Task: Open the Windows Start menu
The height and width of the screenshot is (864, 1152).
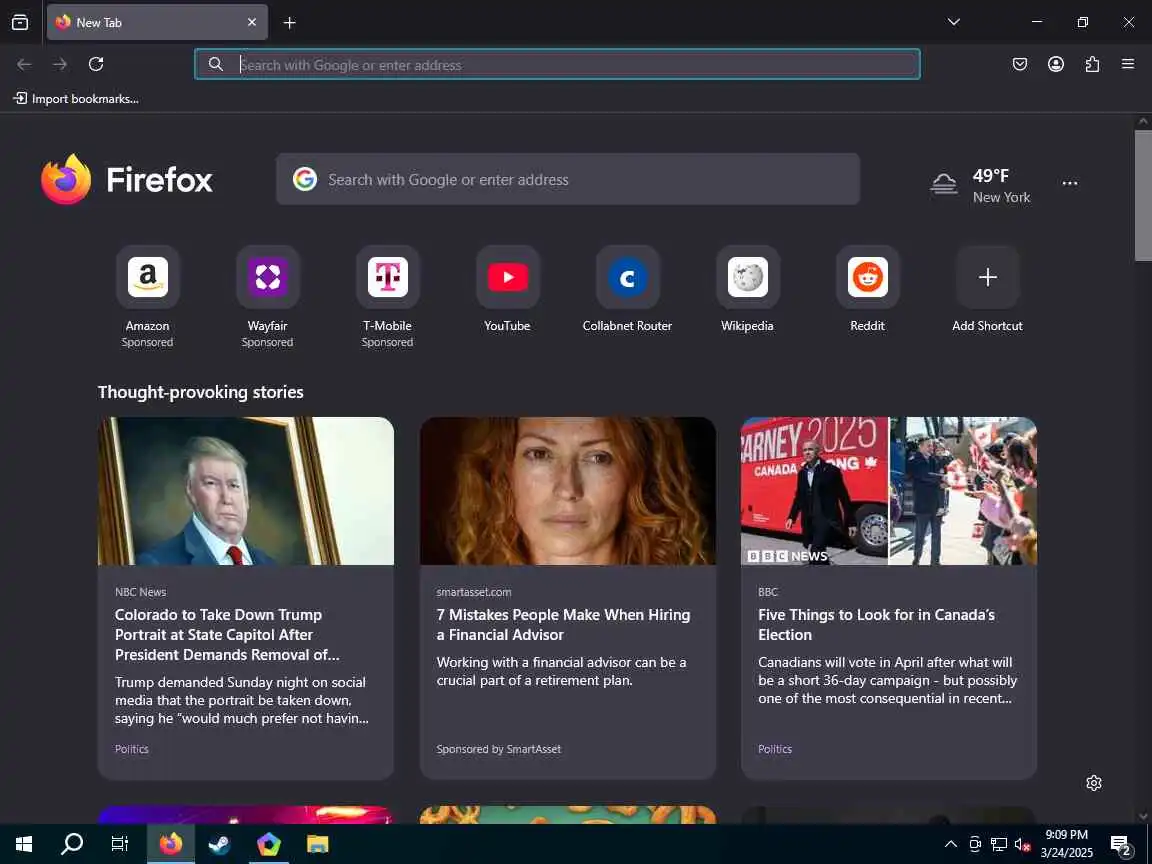Action: (24, 843)
